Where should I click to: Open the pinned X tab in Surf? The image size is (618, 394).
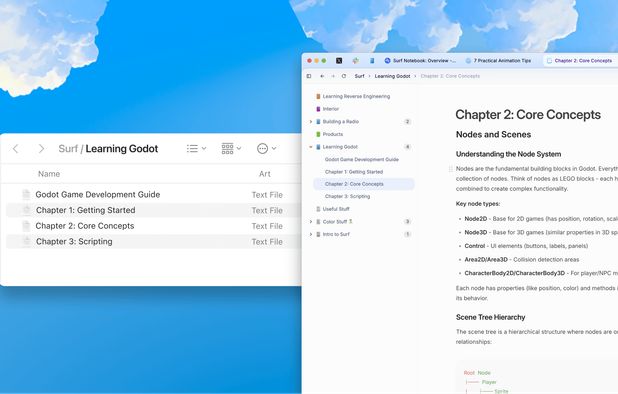pos(339,61)
